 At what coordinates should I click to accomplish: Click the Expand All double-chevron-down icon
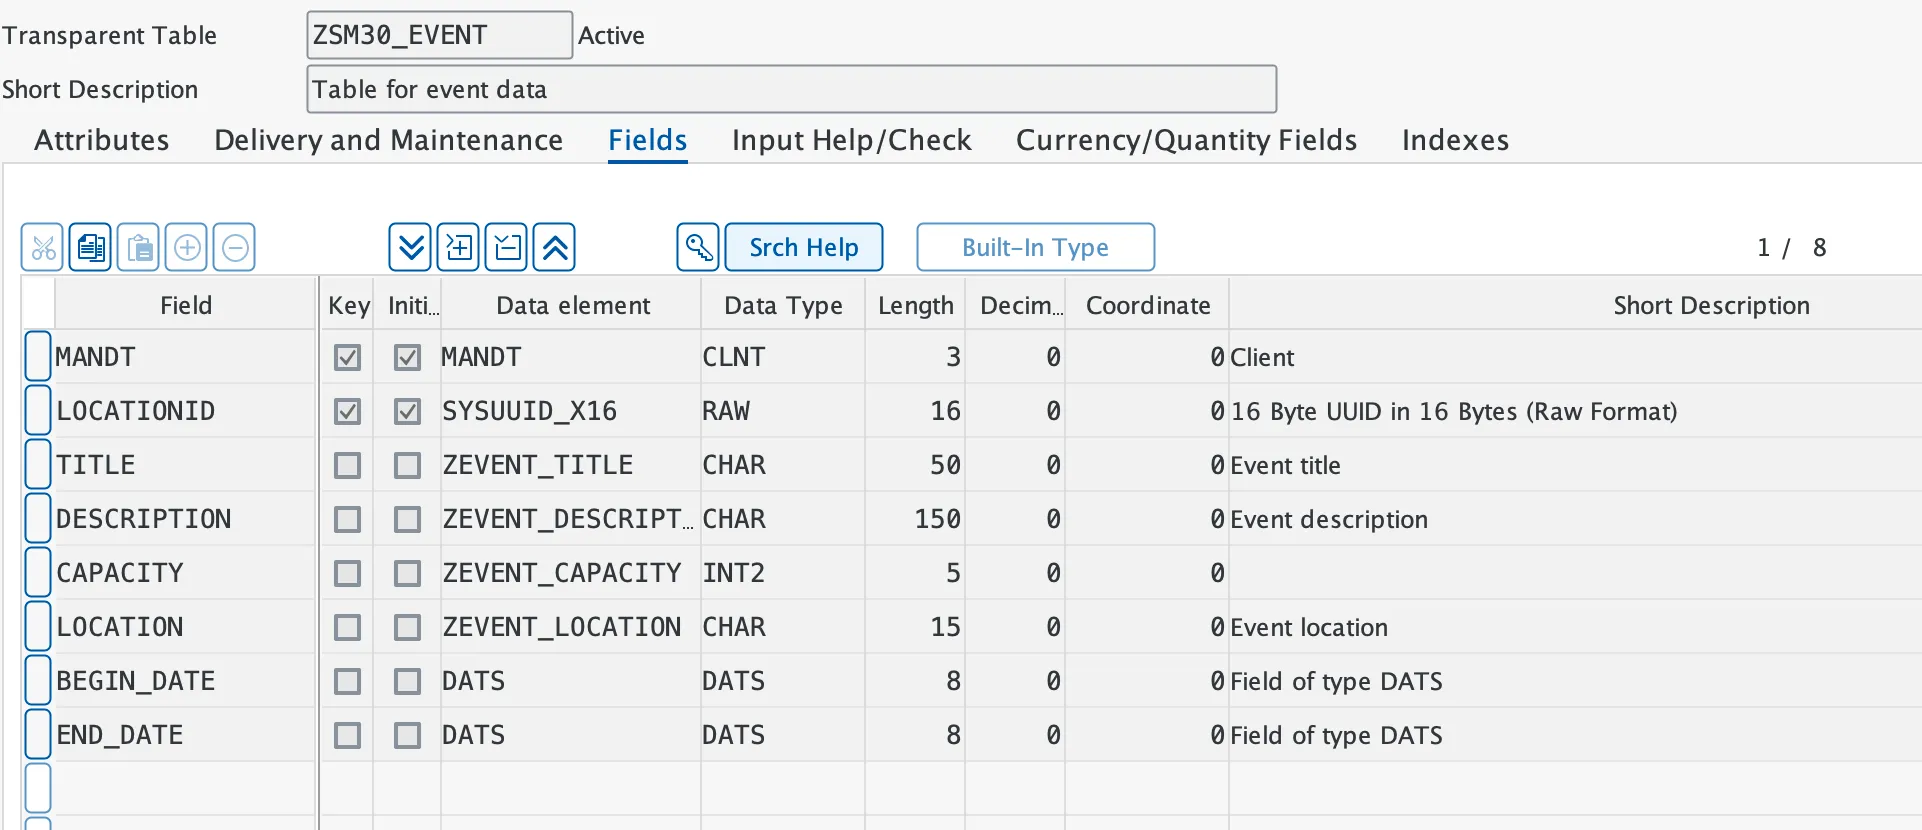(410, 247)
